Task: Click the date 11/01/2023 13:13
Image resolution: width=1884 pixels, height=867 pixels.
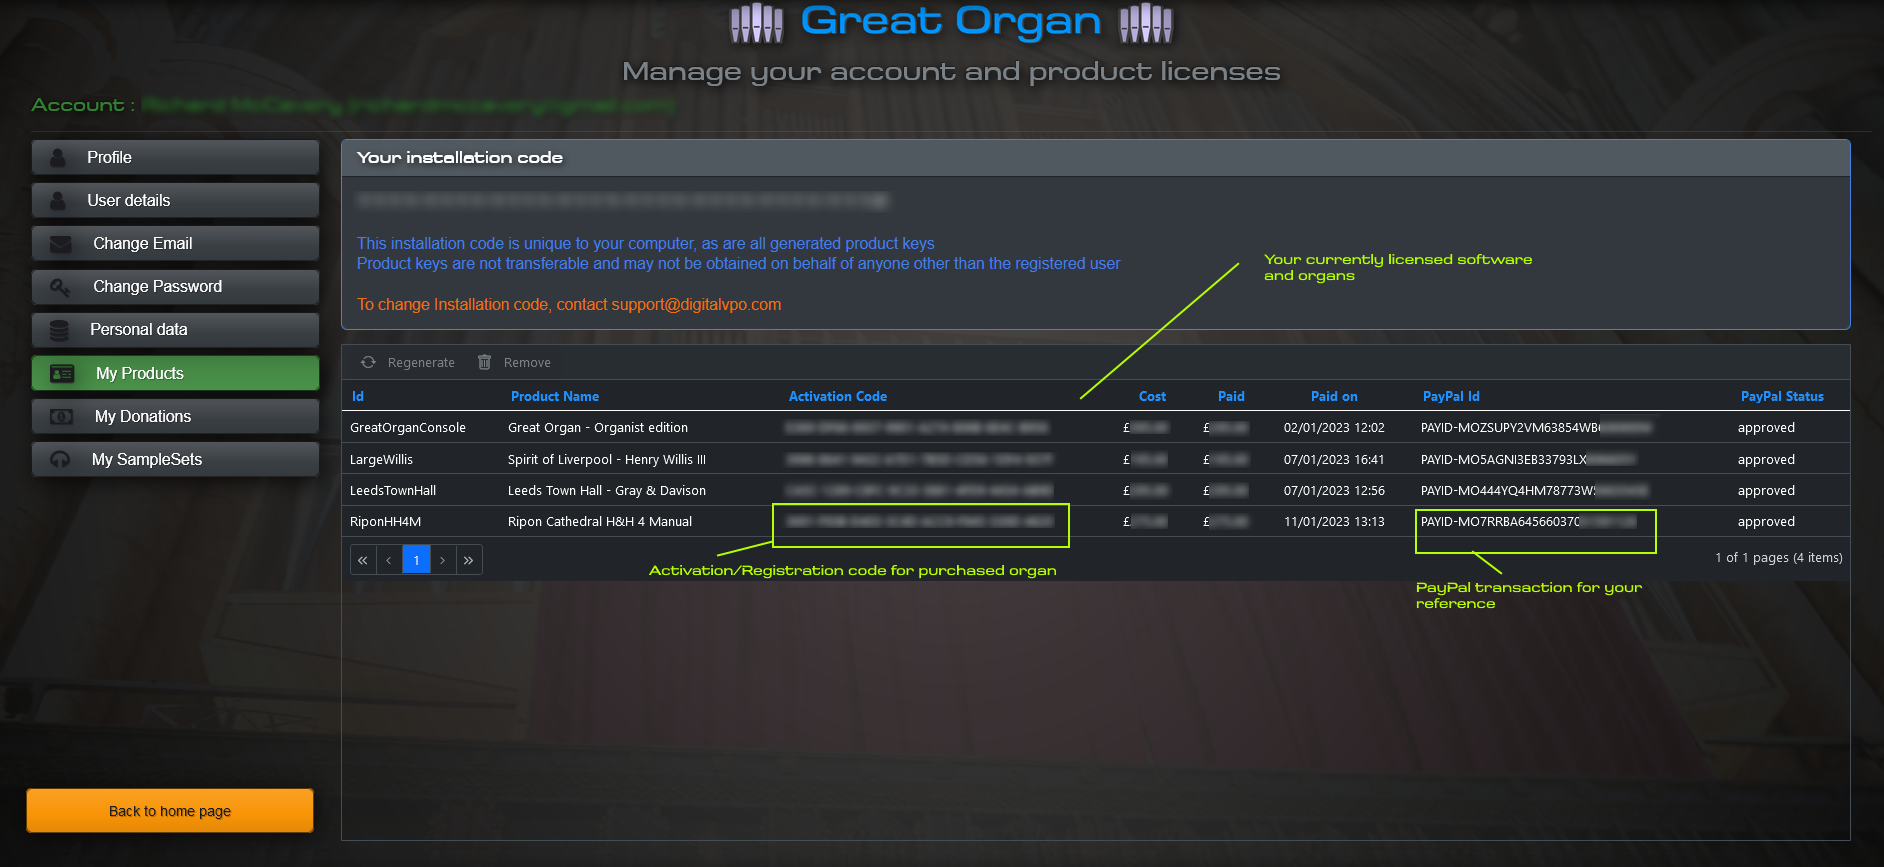Action: pos(1334,521)
